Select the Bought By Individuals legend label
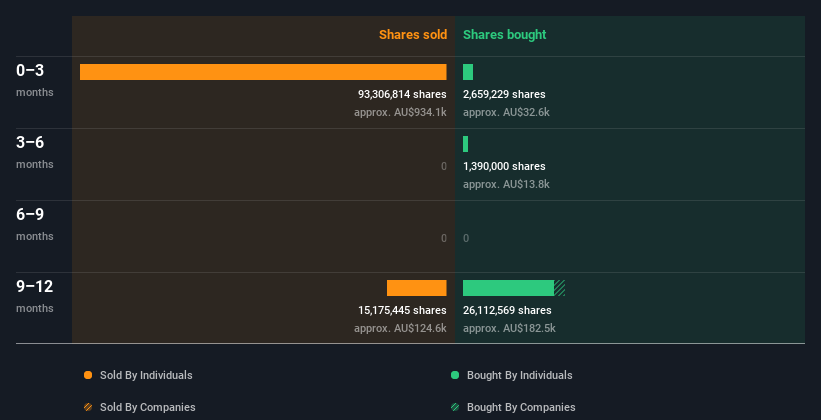Viewport: 821px width, 420px height. [519, 375]
